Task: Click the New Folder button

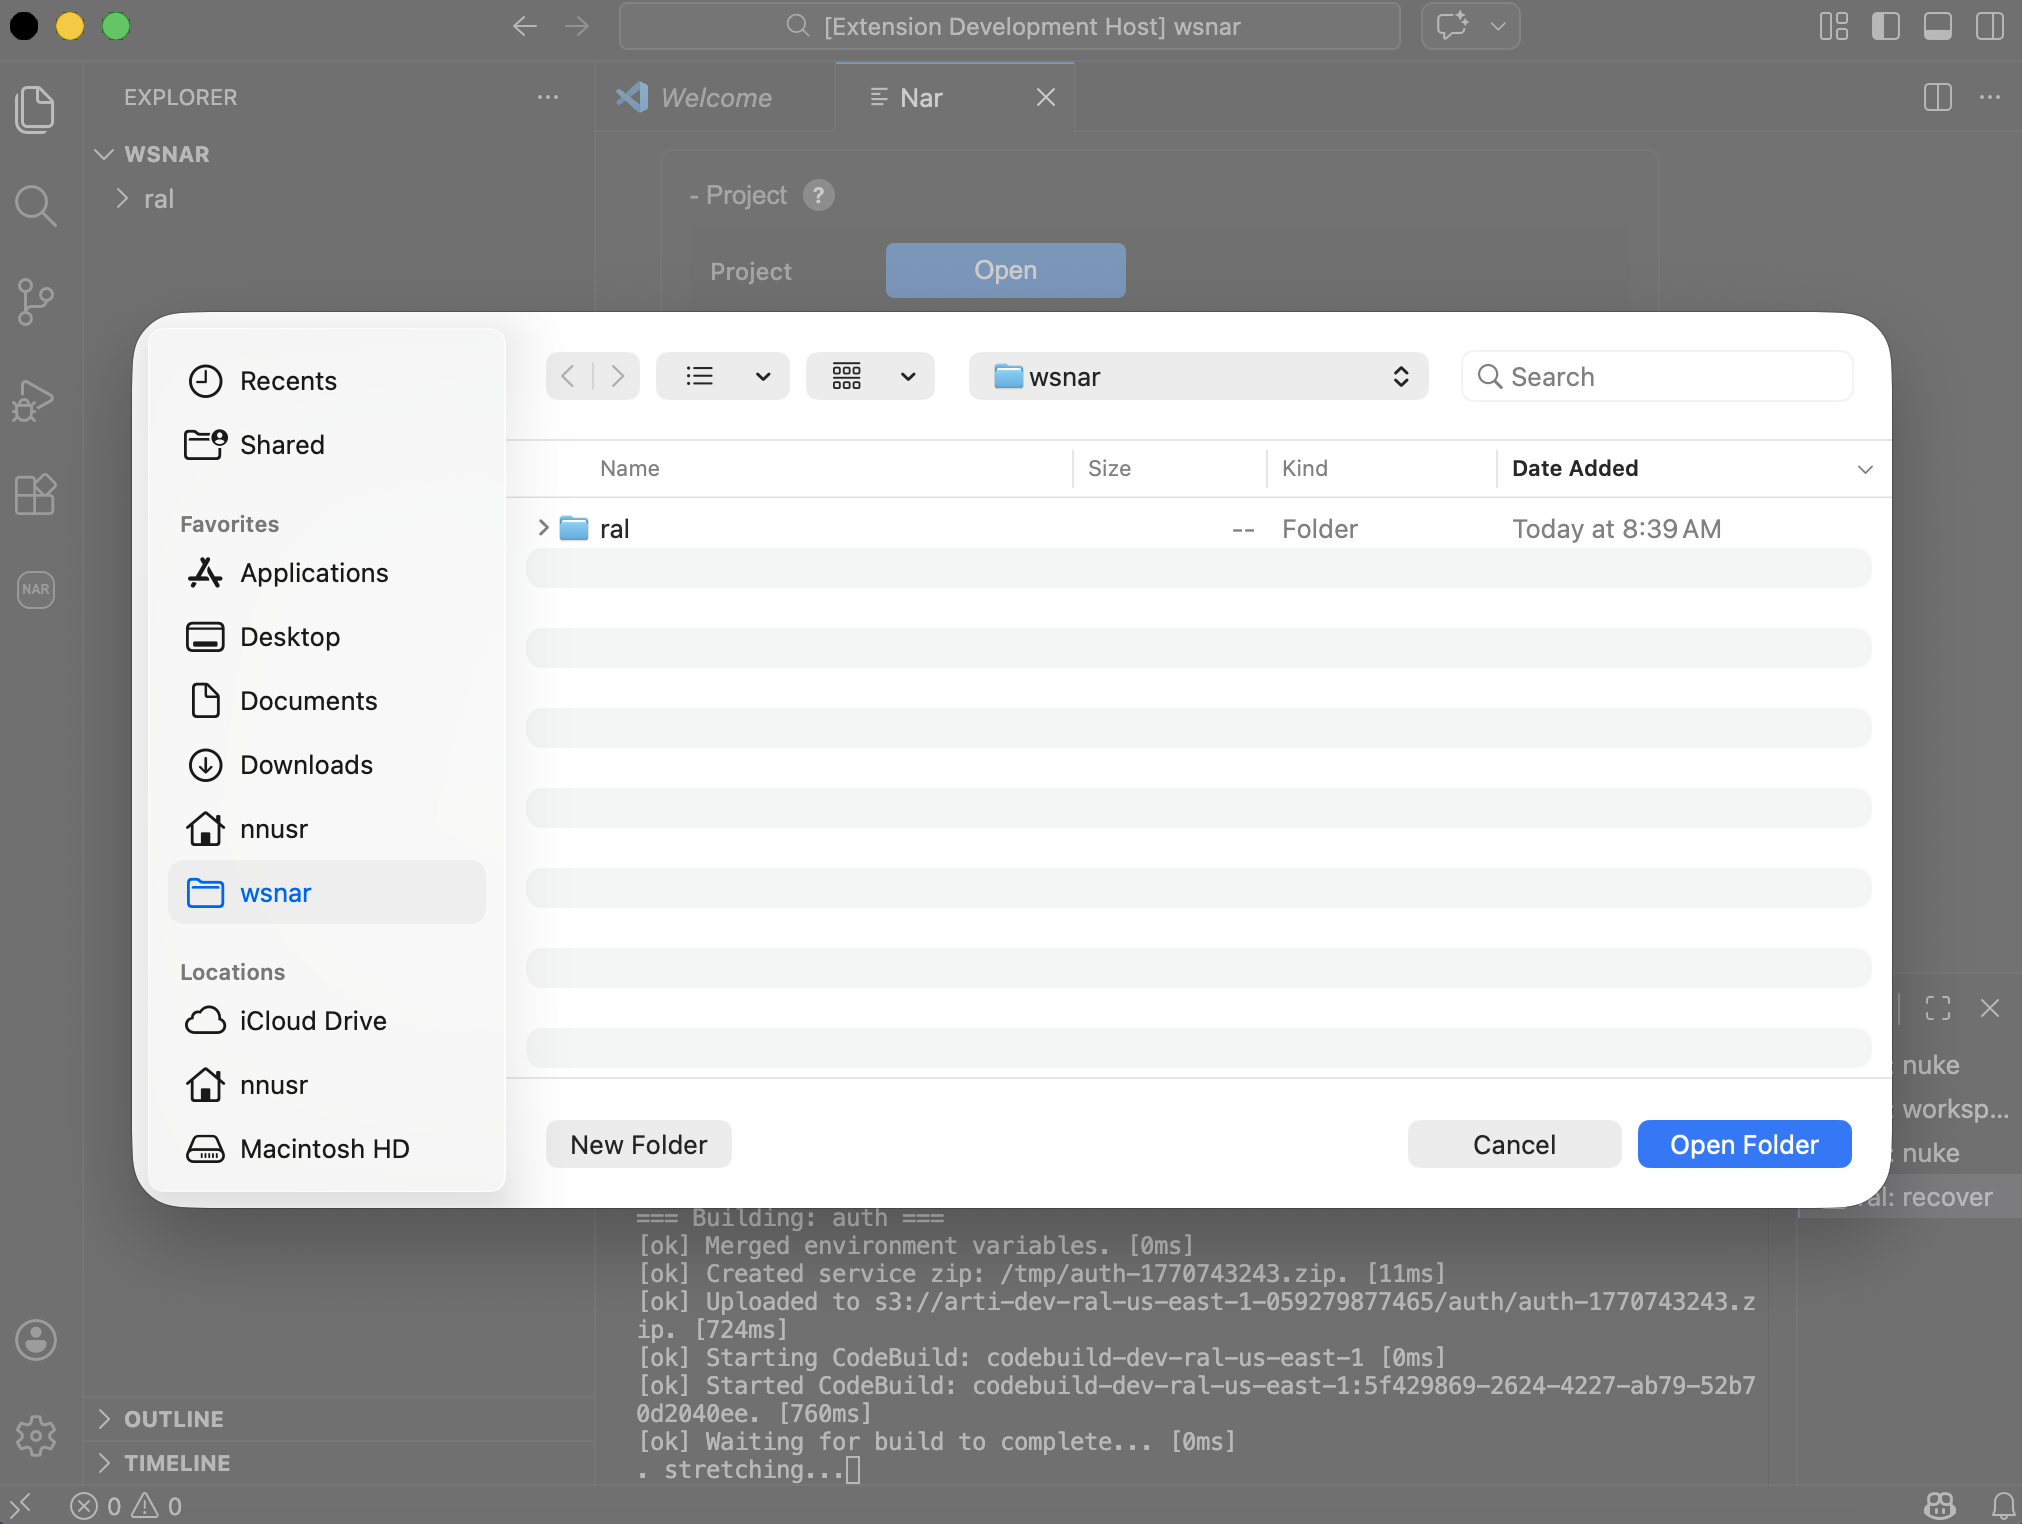Action: pos(638,1144)
